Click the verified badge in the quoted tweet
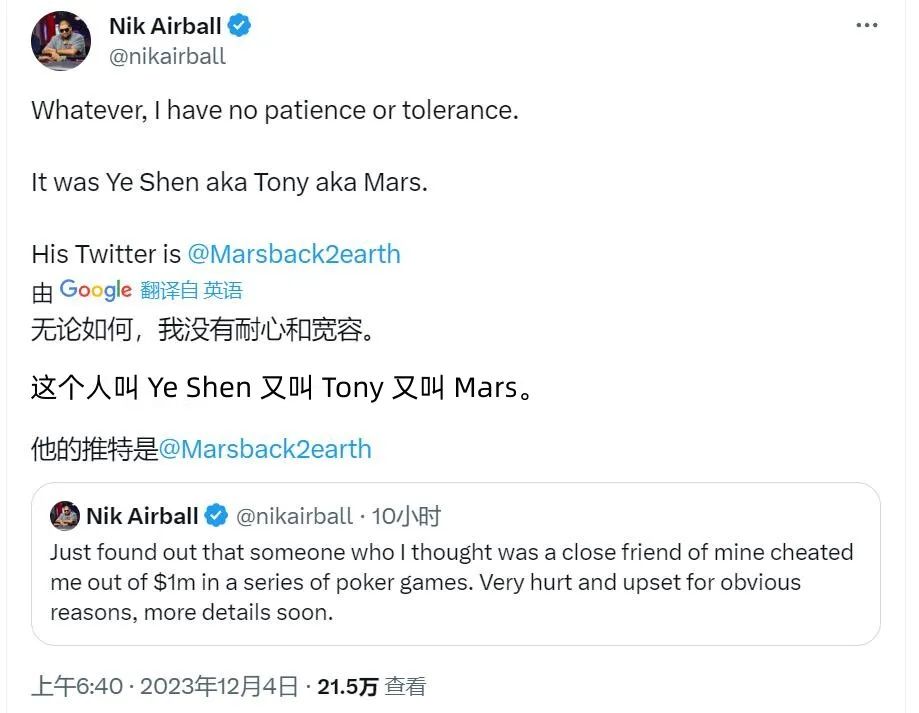 216,516
